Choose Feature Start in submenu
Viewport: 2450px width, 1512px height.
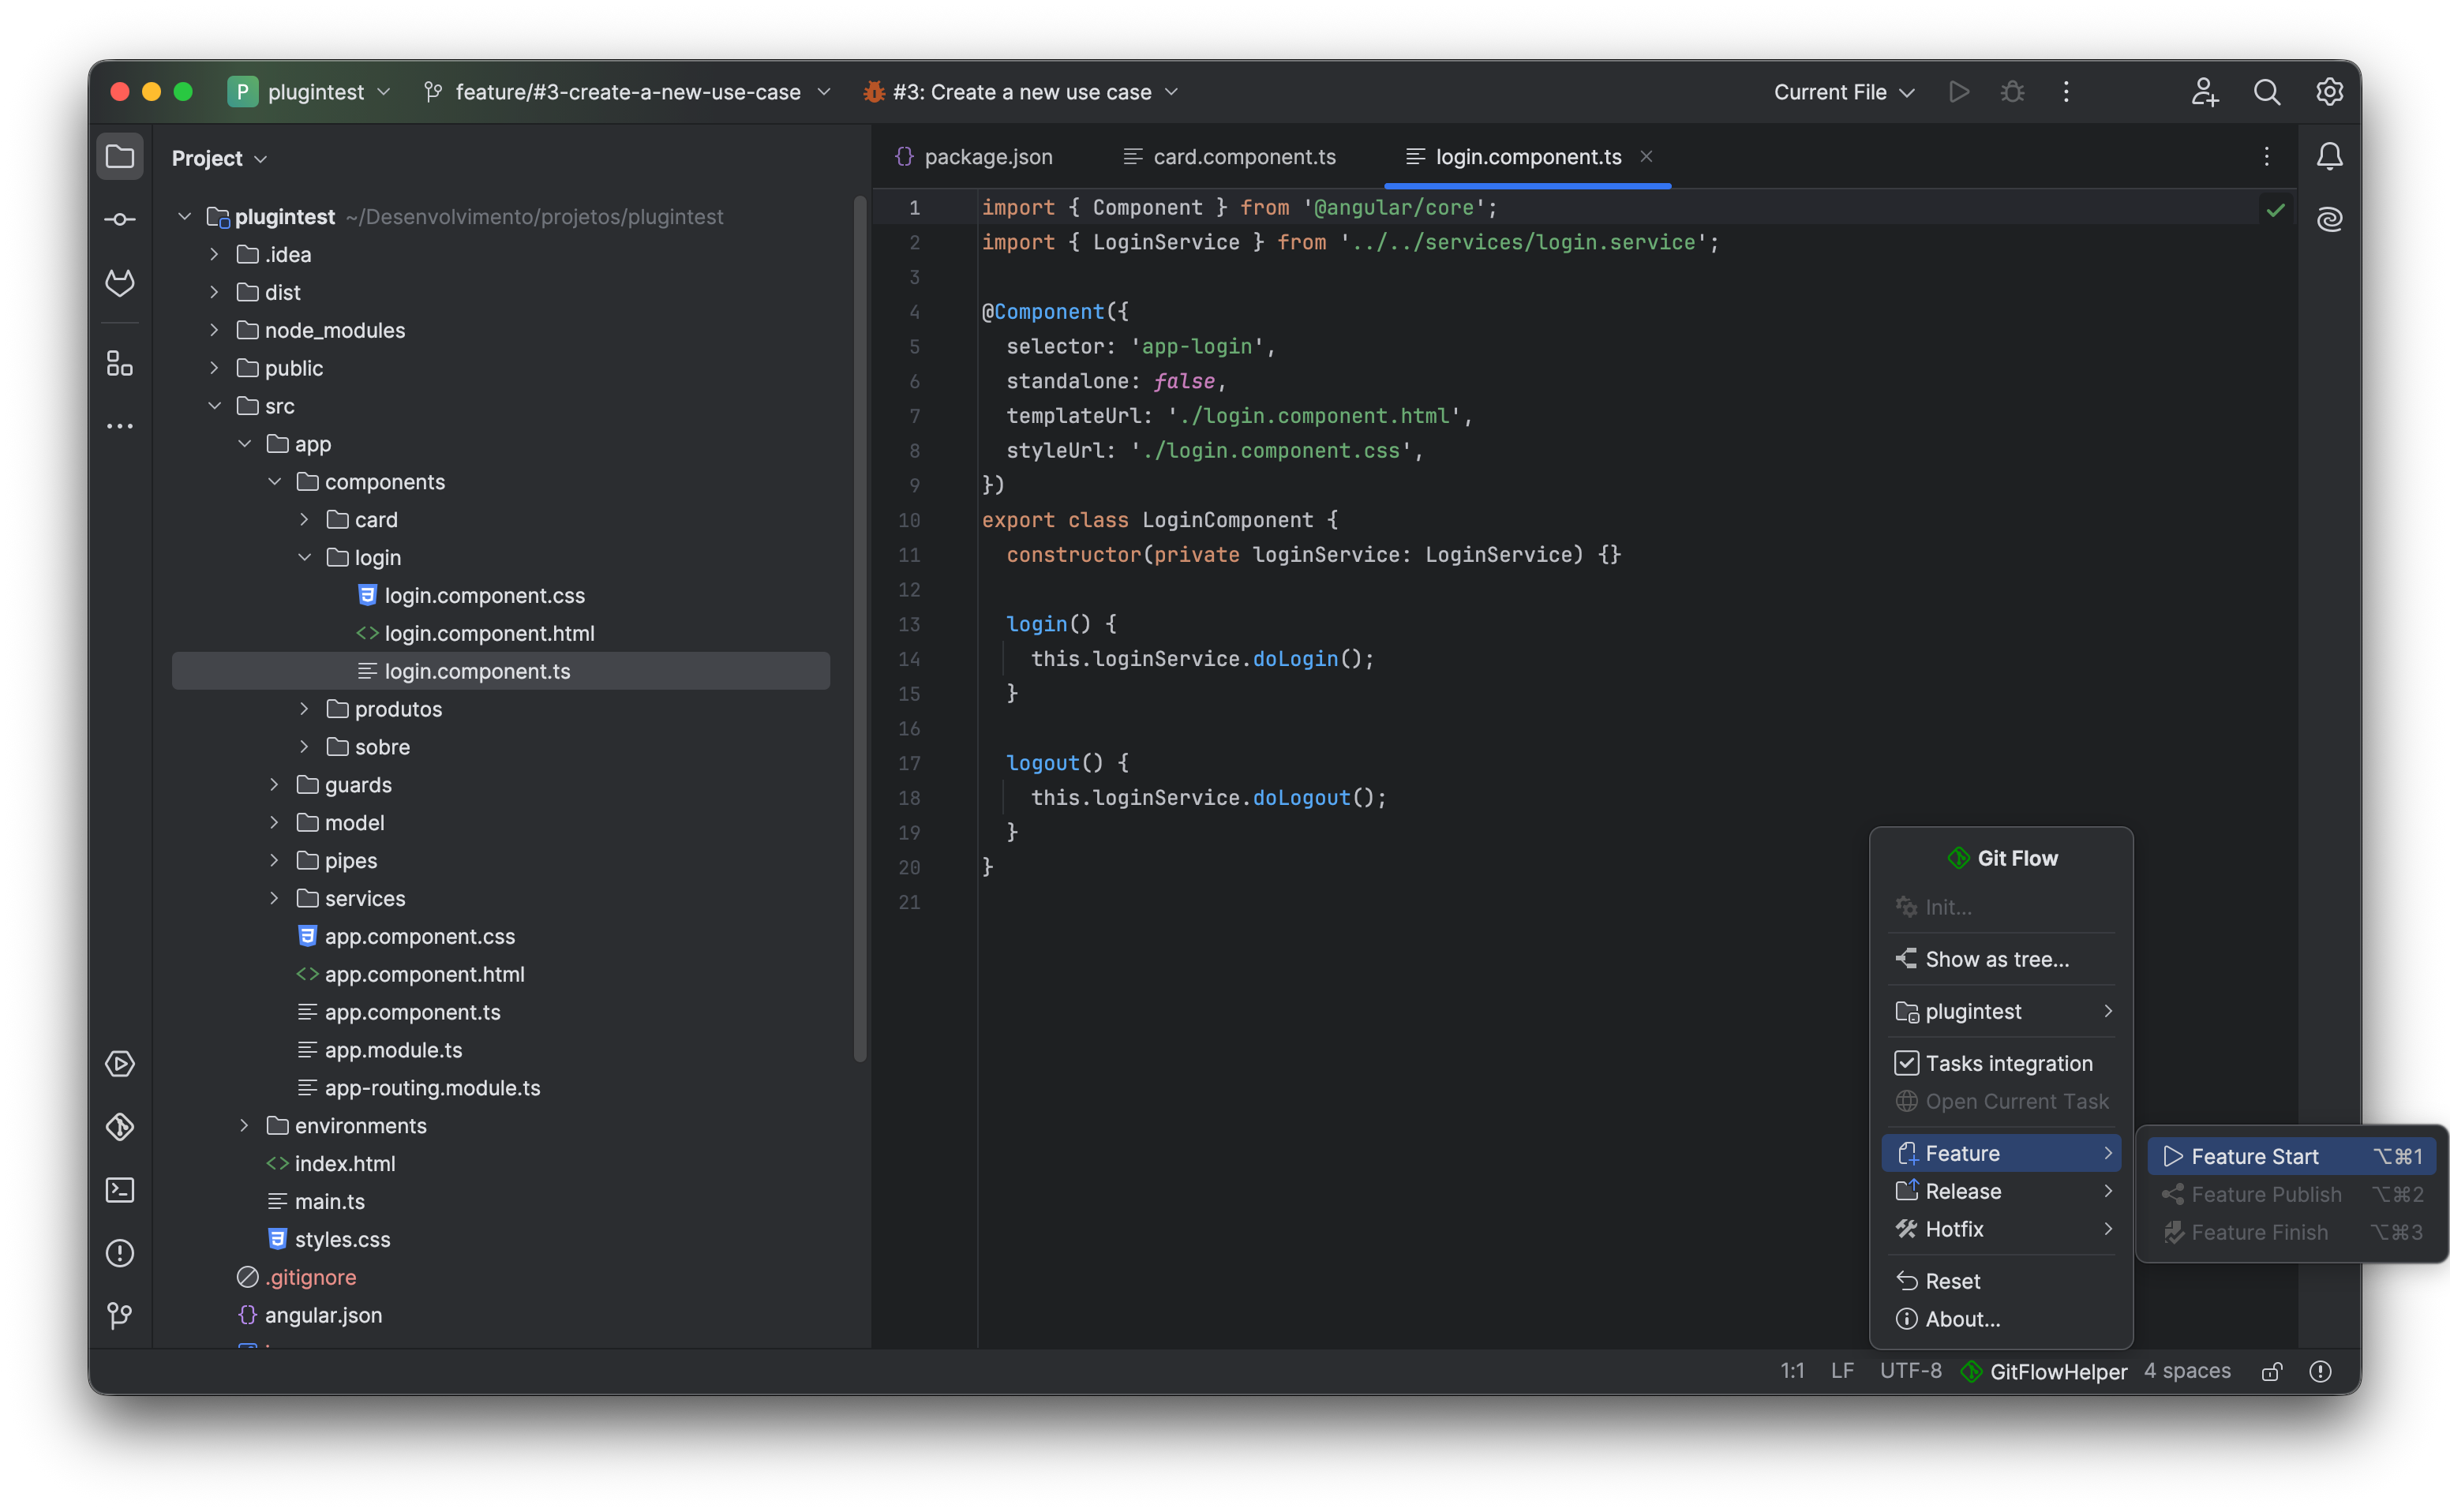(2291, 1156)
